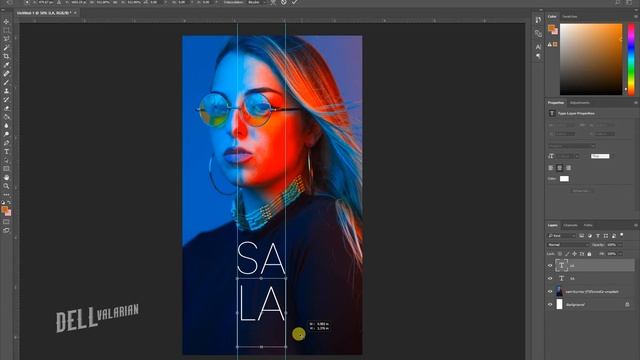Image resolution: width=640 pixels, height=360 pixels.
Task: Switch to the Paths tab
Action: point(588,225)
